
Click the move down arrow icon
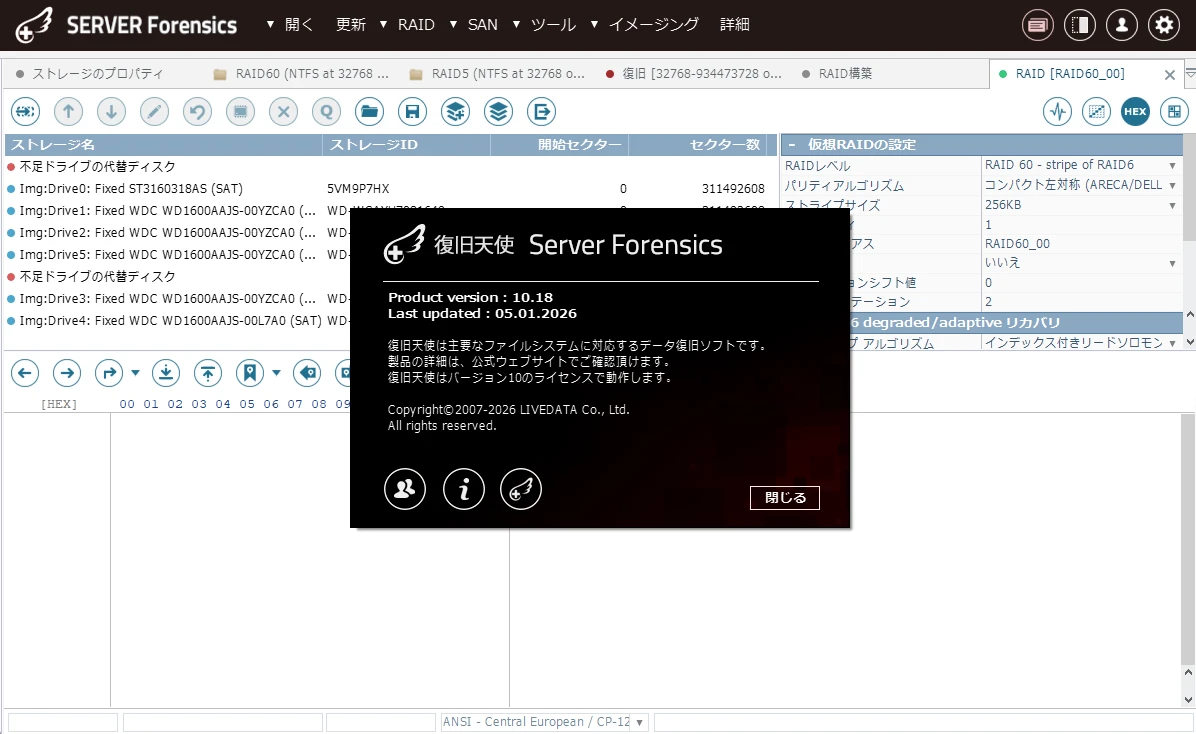111,112
